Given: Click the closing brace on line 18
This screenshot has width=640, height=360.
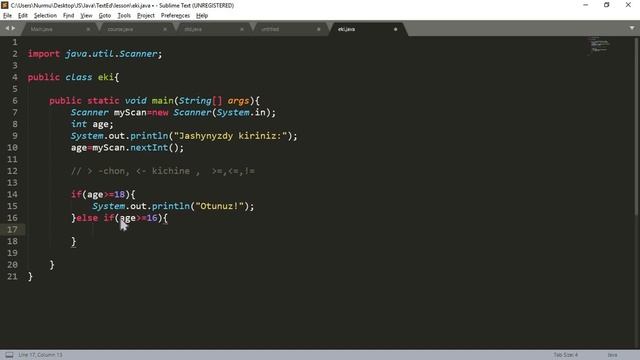Looking at the screenshot, I should pos(73,241).
